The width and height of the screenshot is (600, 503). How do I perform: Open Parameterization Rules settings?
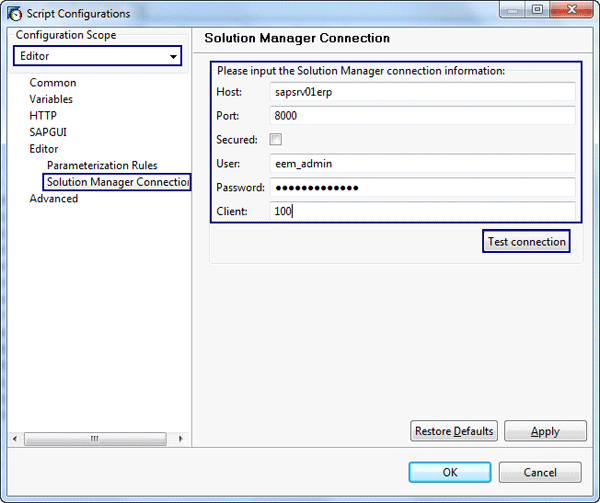[x=102, y=166]
